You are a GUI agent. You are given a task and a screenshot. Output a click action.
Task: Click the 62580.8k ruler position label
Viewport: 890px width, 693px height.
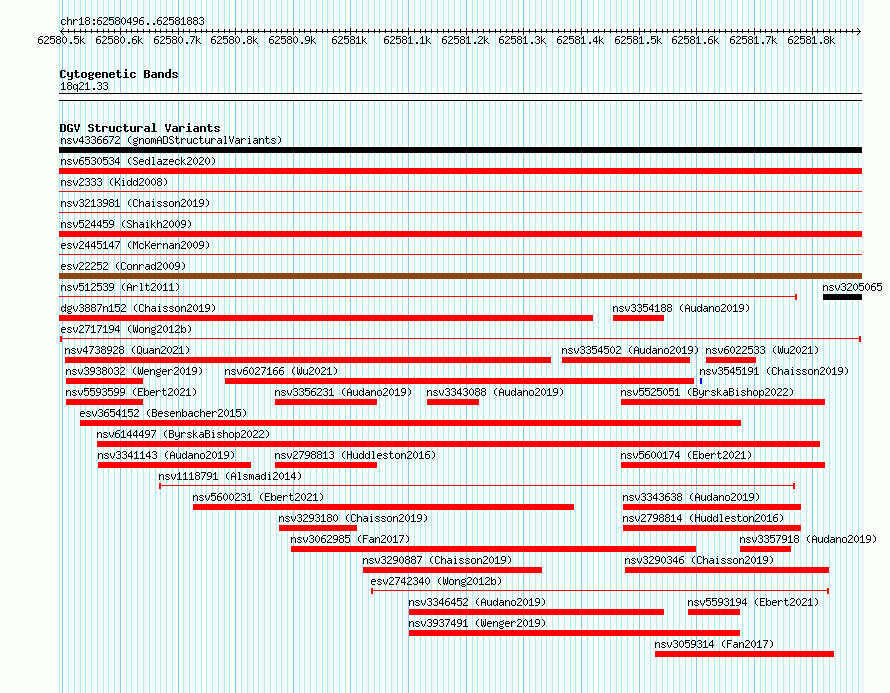click(234, 40)
